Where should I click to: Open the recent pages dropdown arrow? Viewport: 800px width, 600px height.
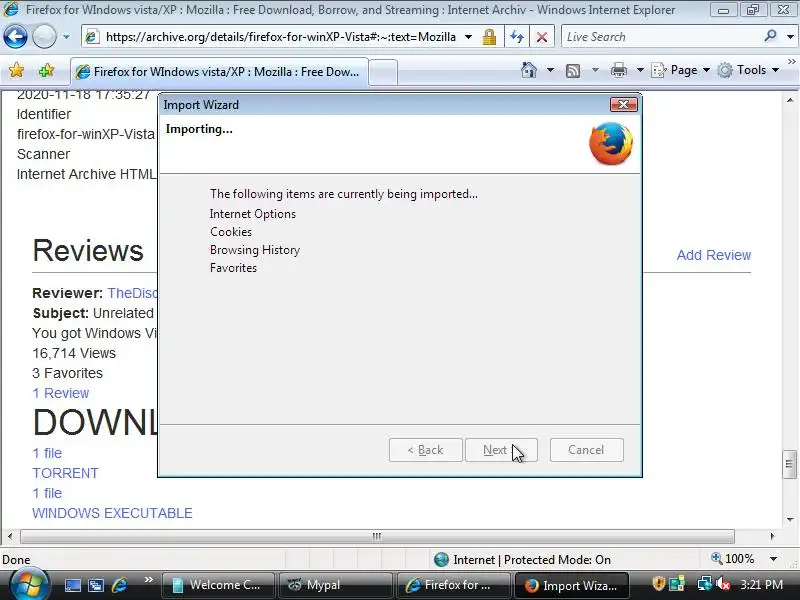[66, 37]
